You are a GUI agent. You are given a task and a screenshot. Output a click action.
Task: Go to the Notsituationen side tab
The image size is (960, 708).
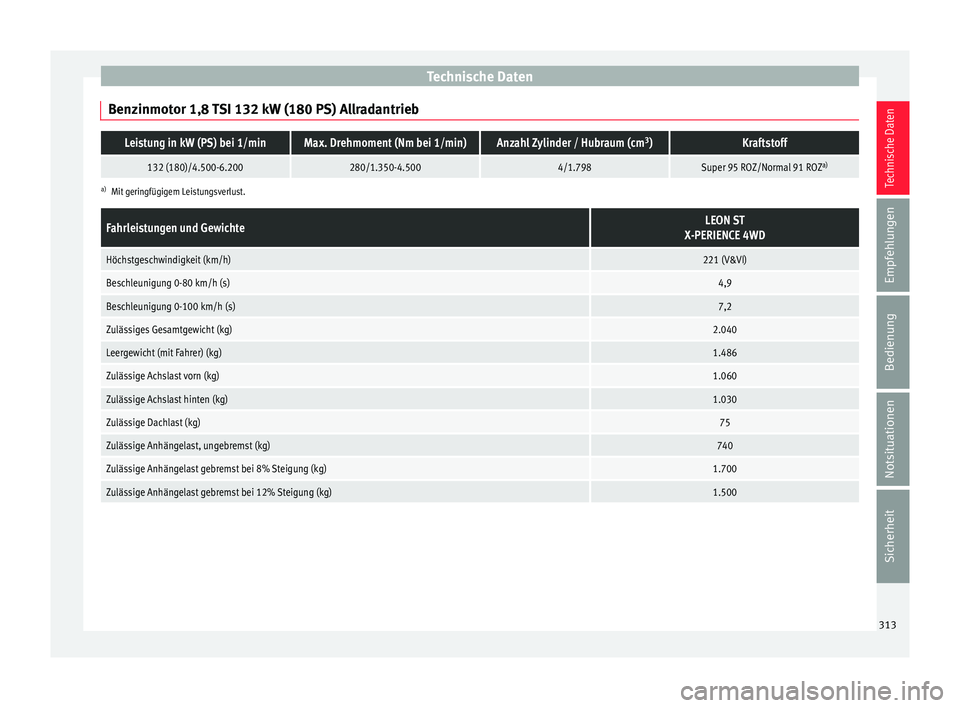892,439
